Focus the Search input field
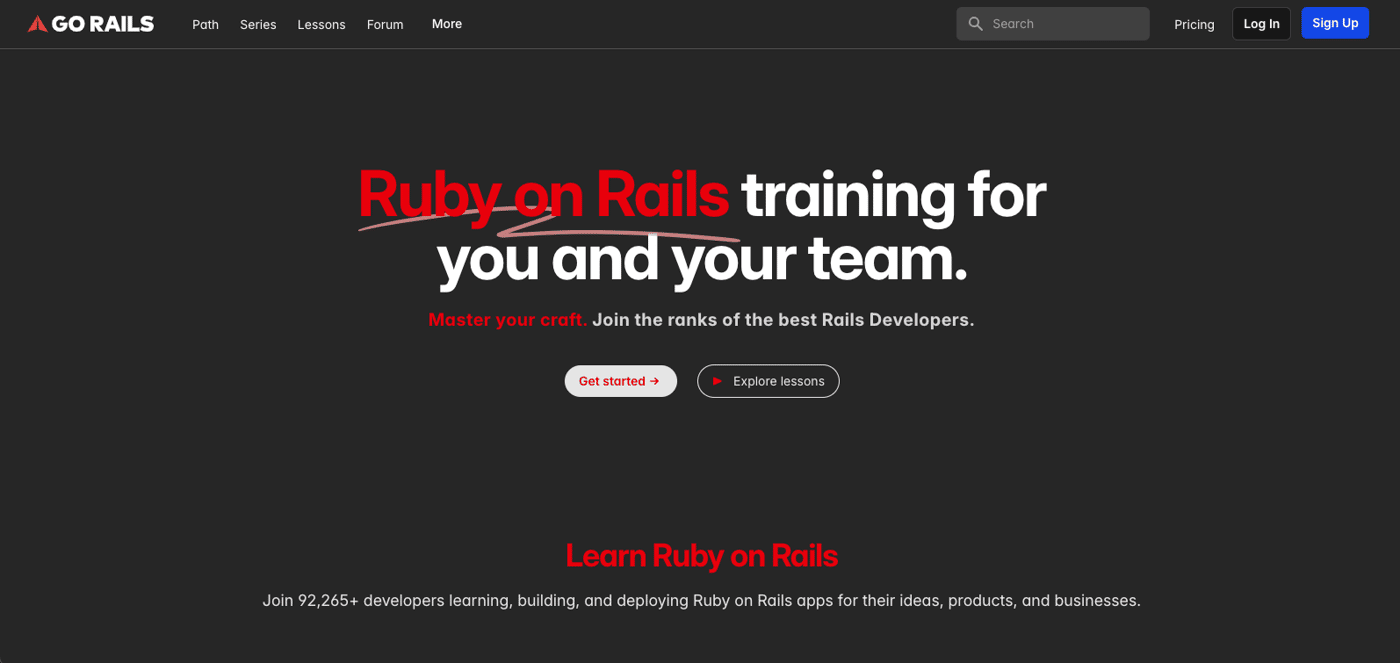 tap(1053, 24)
